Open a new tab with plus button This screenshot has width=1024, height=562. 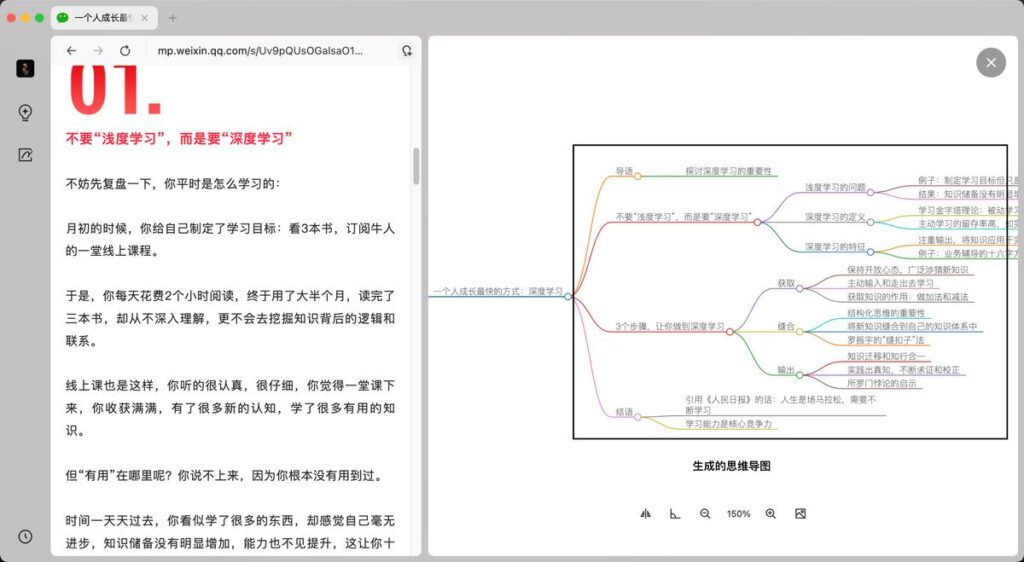(173, 18)
